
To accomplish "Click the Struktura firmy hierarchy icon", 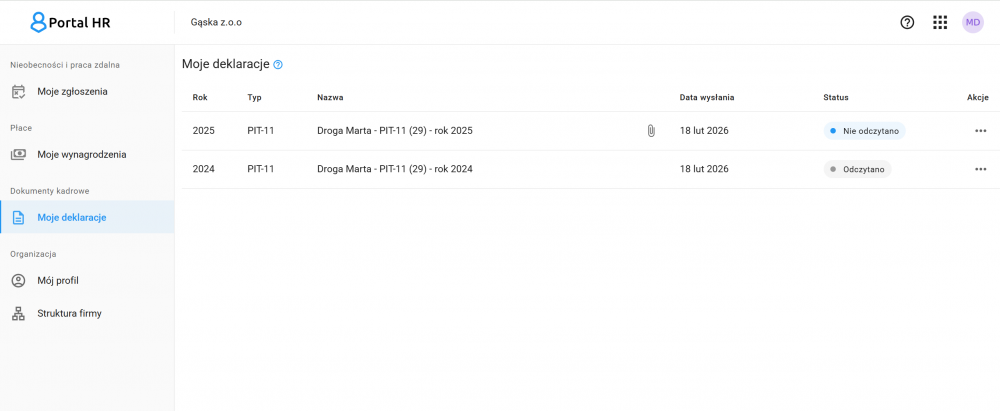I will click(x=18, y=314).
